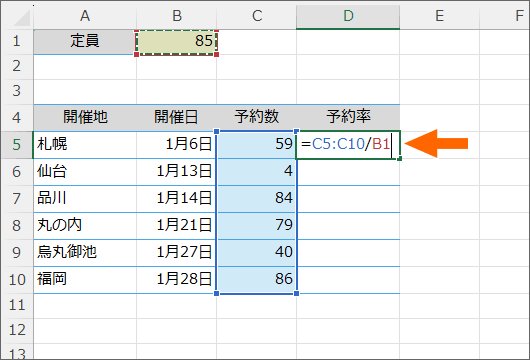Click the reservation count cell 86

tap(257, 280)
